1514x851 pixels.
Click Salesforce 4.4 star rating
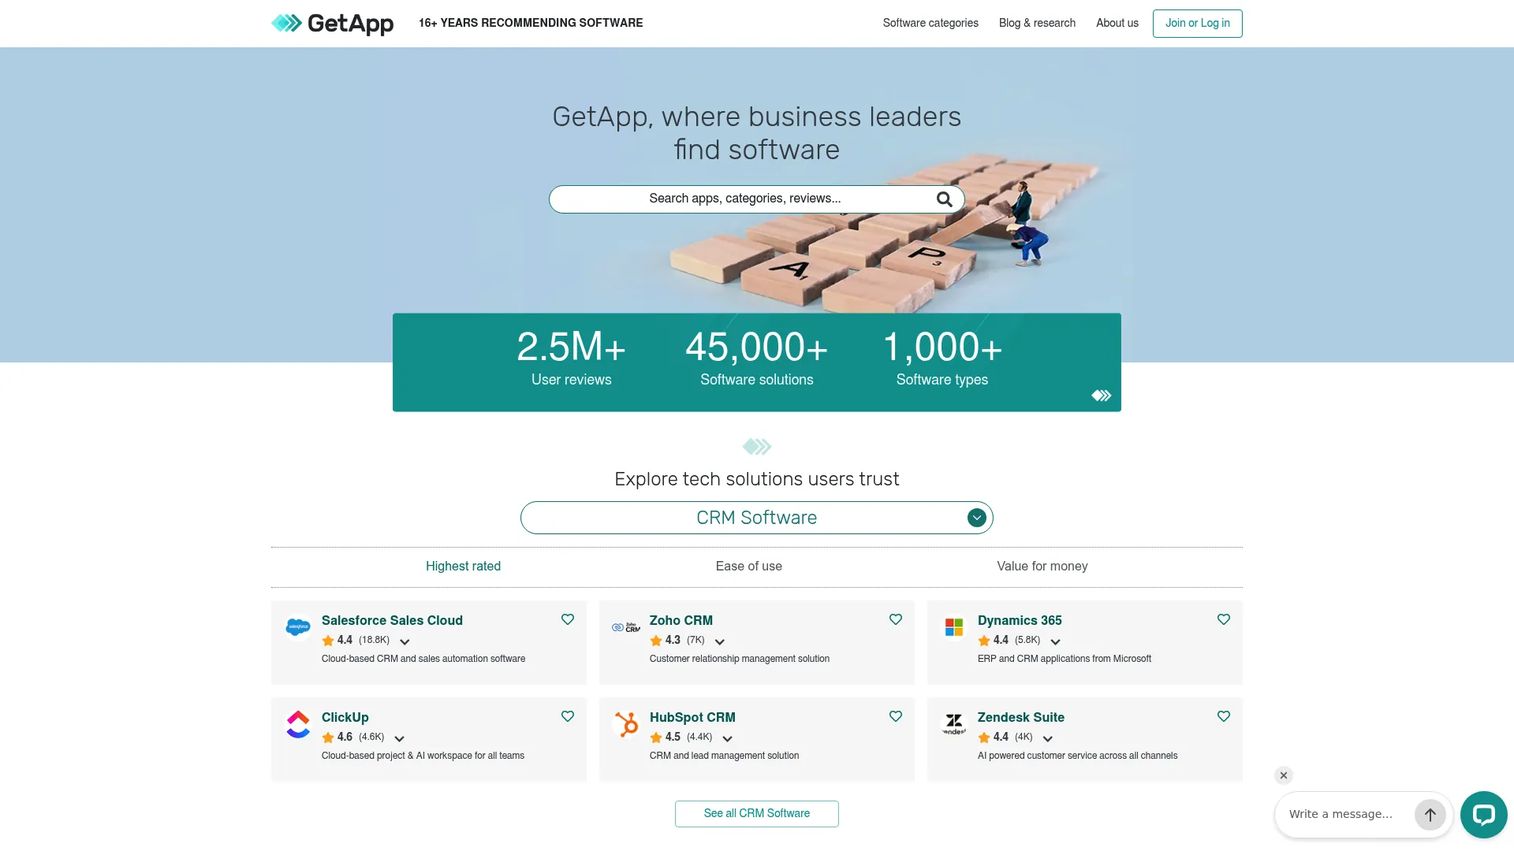tap(337, 640)
